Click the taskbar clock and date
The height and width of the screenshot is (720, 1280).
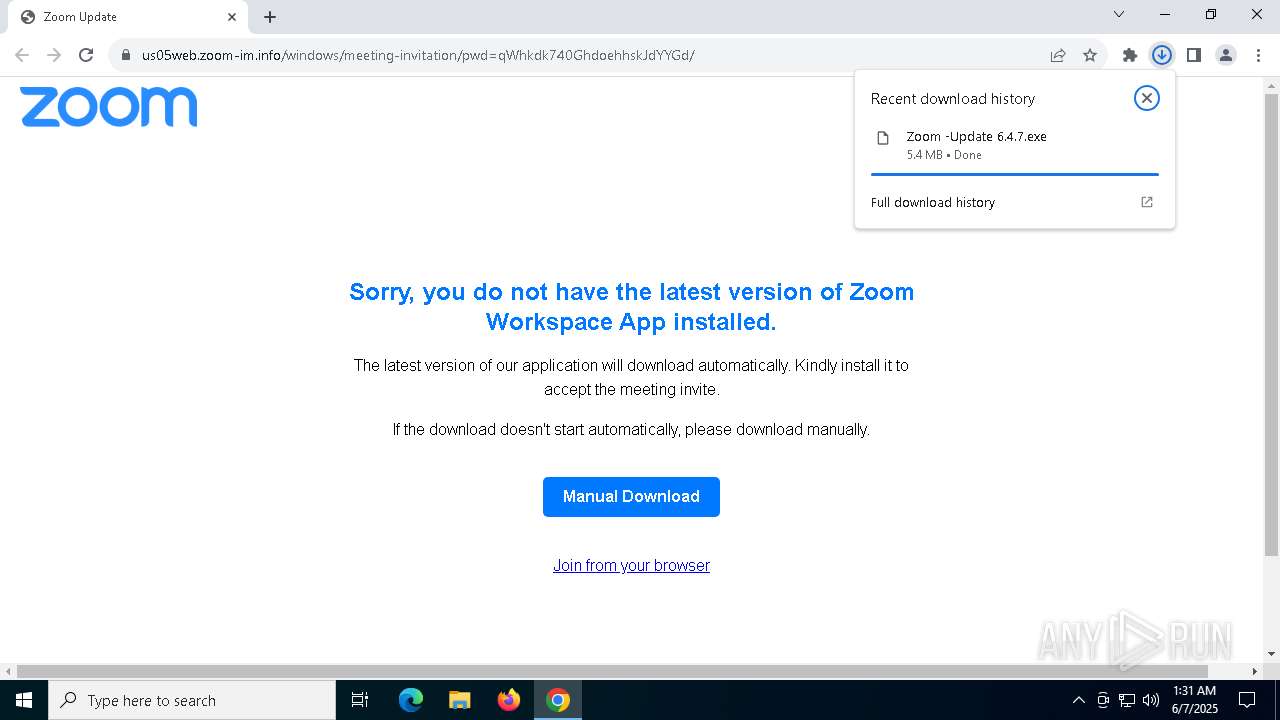tap(1194, 700)
